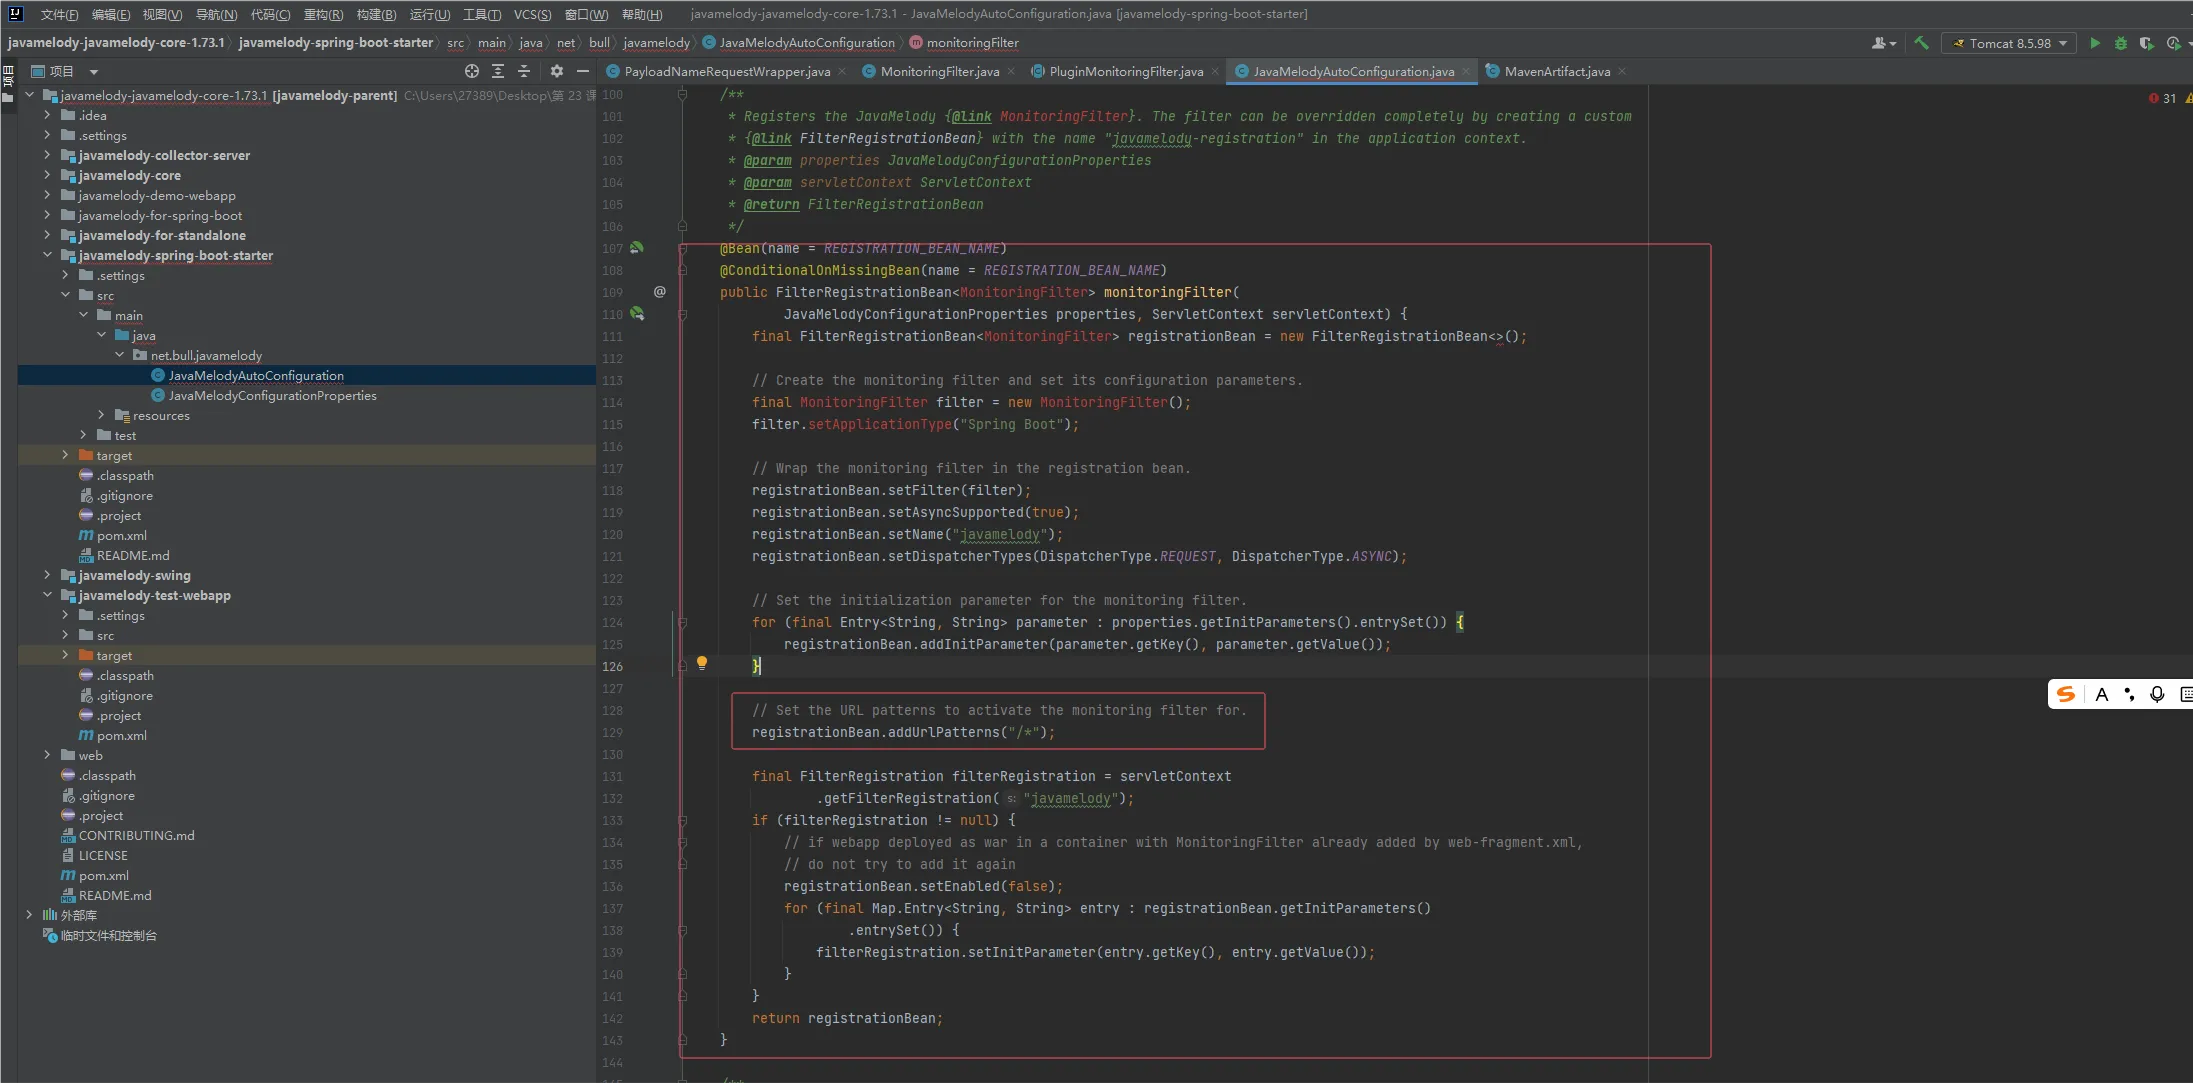The height and width of the screenshot is (1083, 2193).
Task: Open the Tomcat 8.5.98 run configuration dropdown
Action: 2010,43
